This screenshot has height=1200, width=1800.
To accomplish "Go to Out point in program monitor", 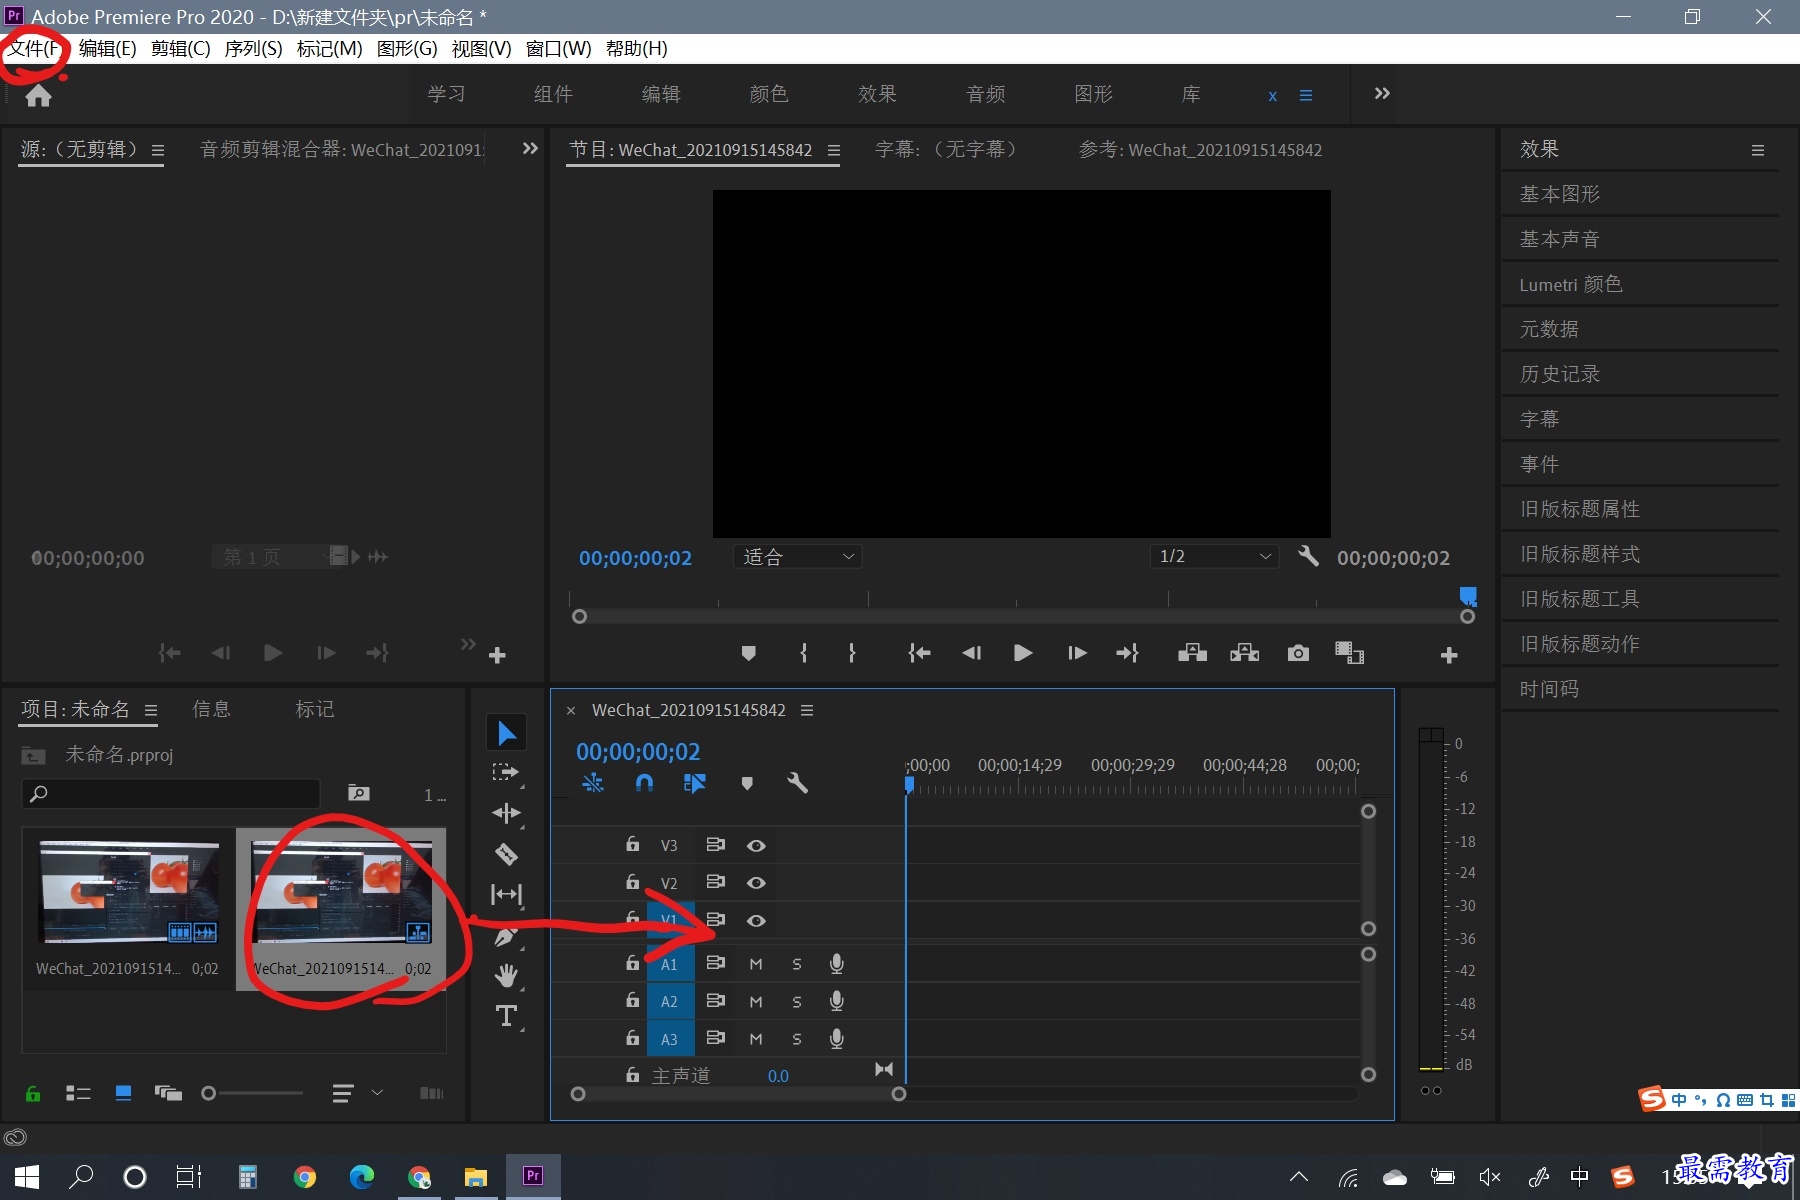I will pyautogui.click(x=1128, y=653).
